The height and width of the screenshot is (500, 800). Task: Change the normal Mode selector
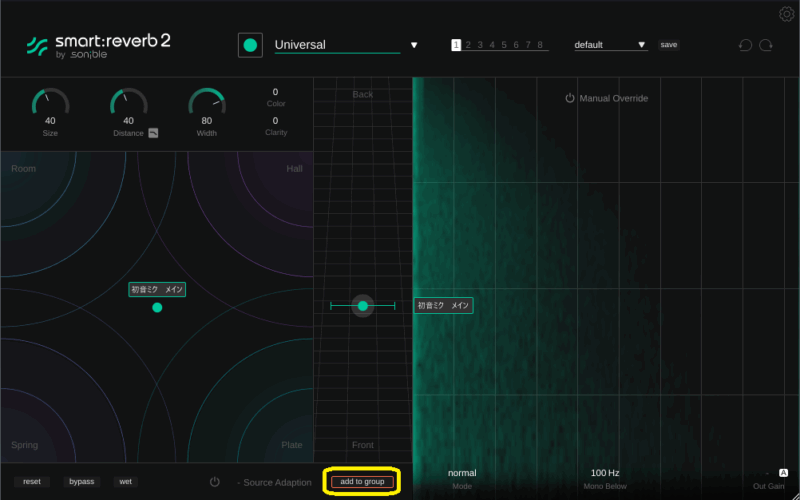coord(462,473)
